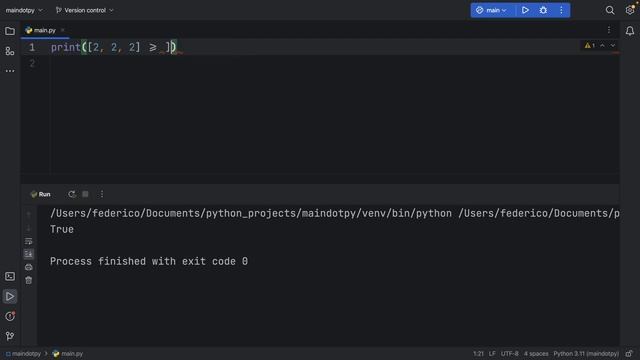
Task: Click line number 2 in gutter
Action: click(32, 64)
